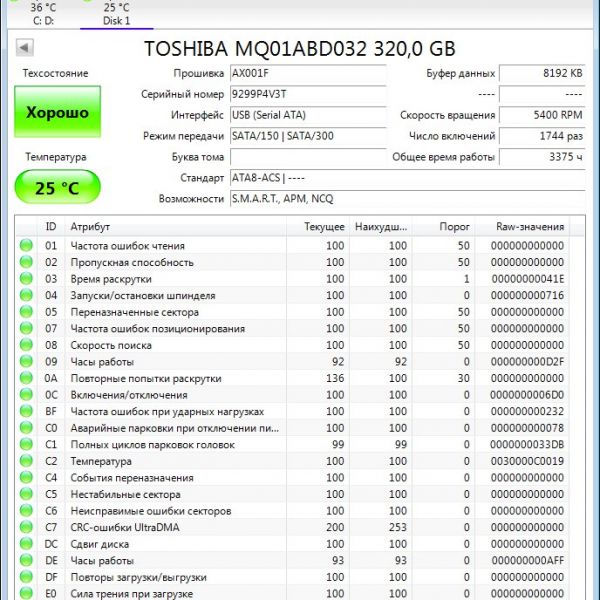This screenshot has height=600, width=600.
Task: Click status icon of attribute 04
Action: (26, 295)
